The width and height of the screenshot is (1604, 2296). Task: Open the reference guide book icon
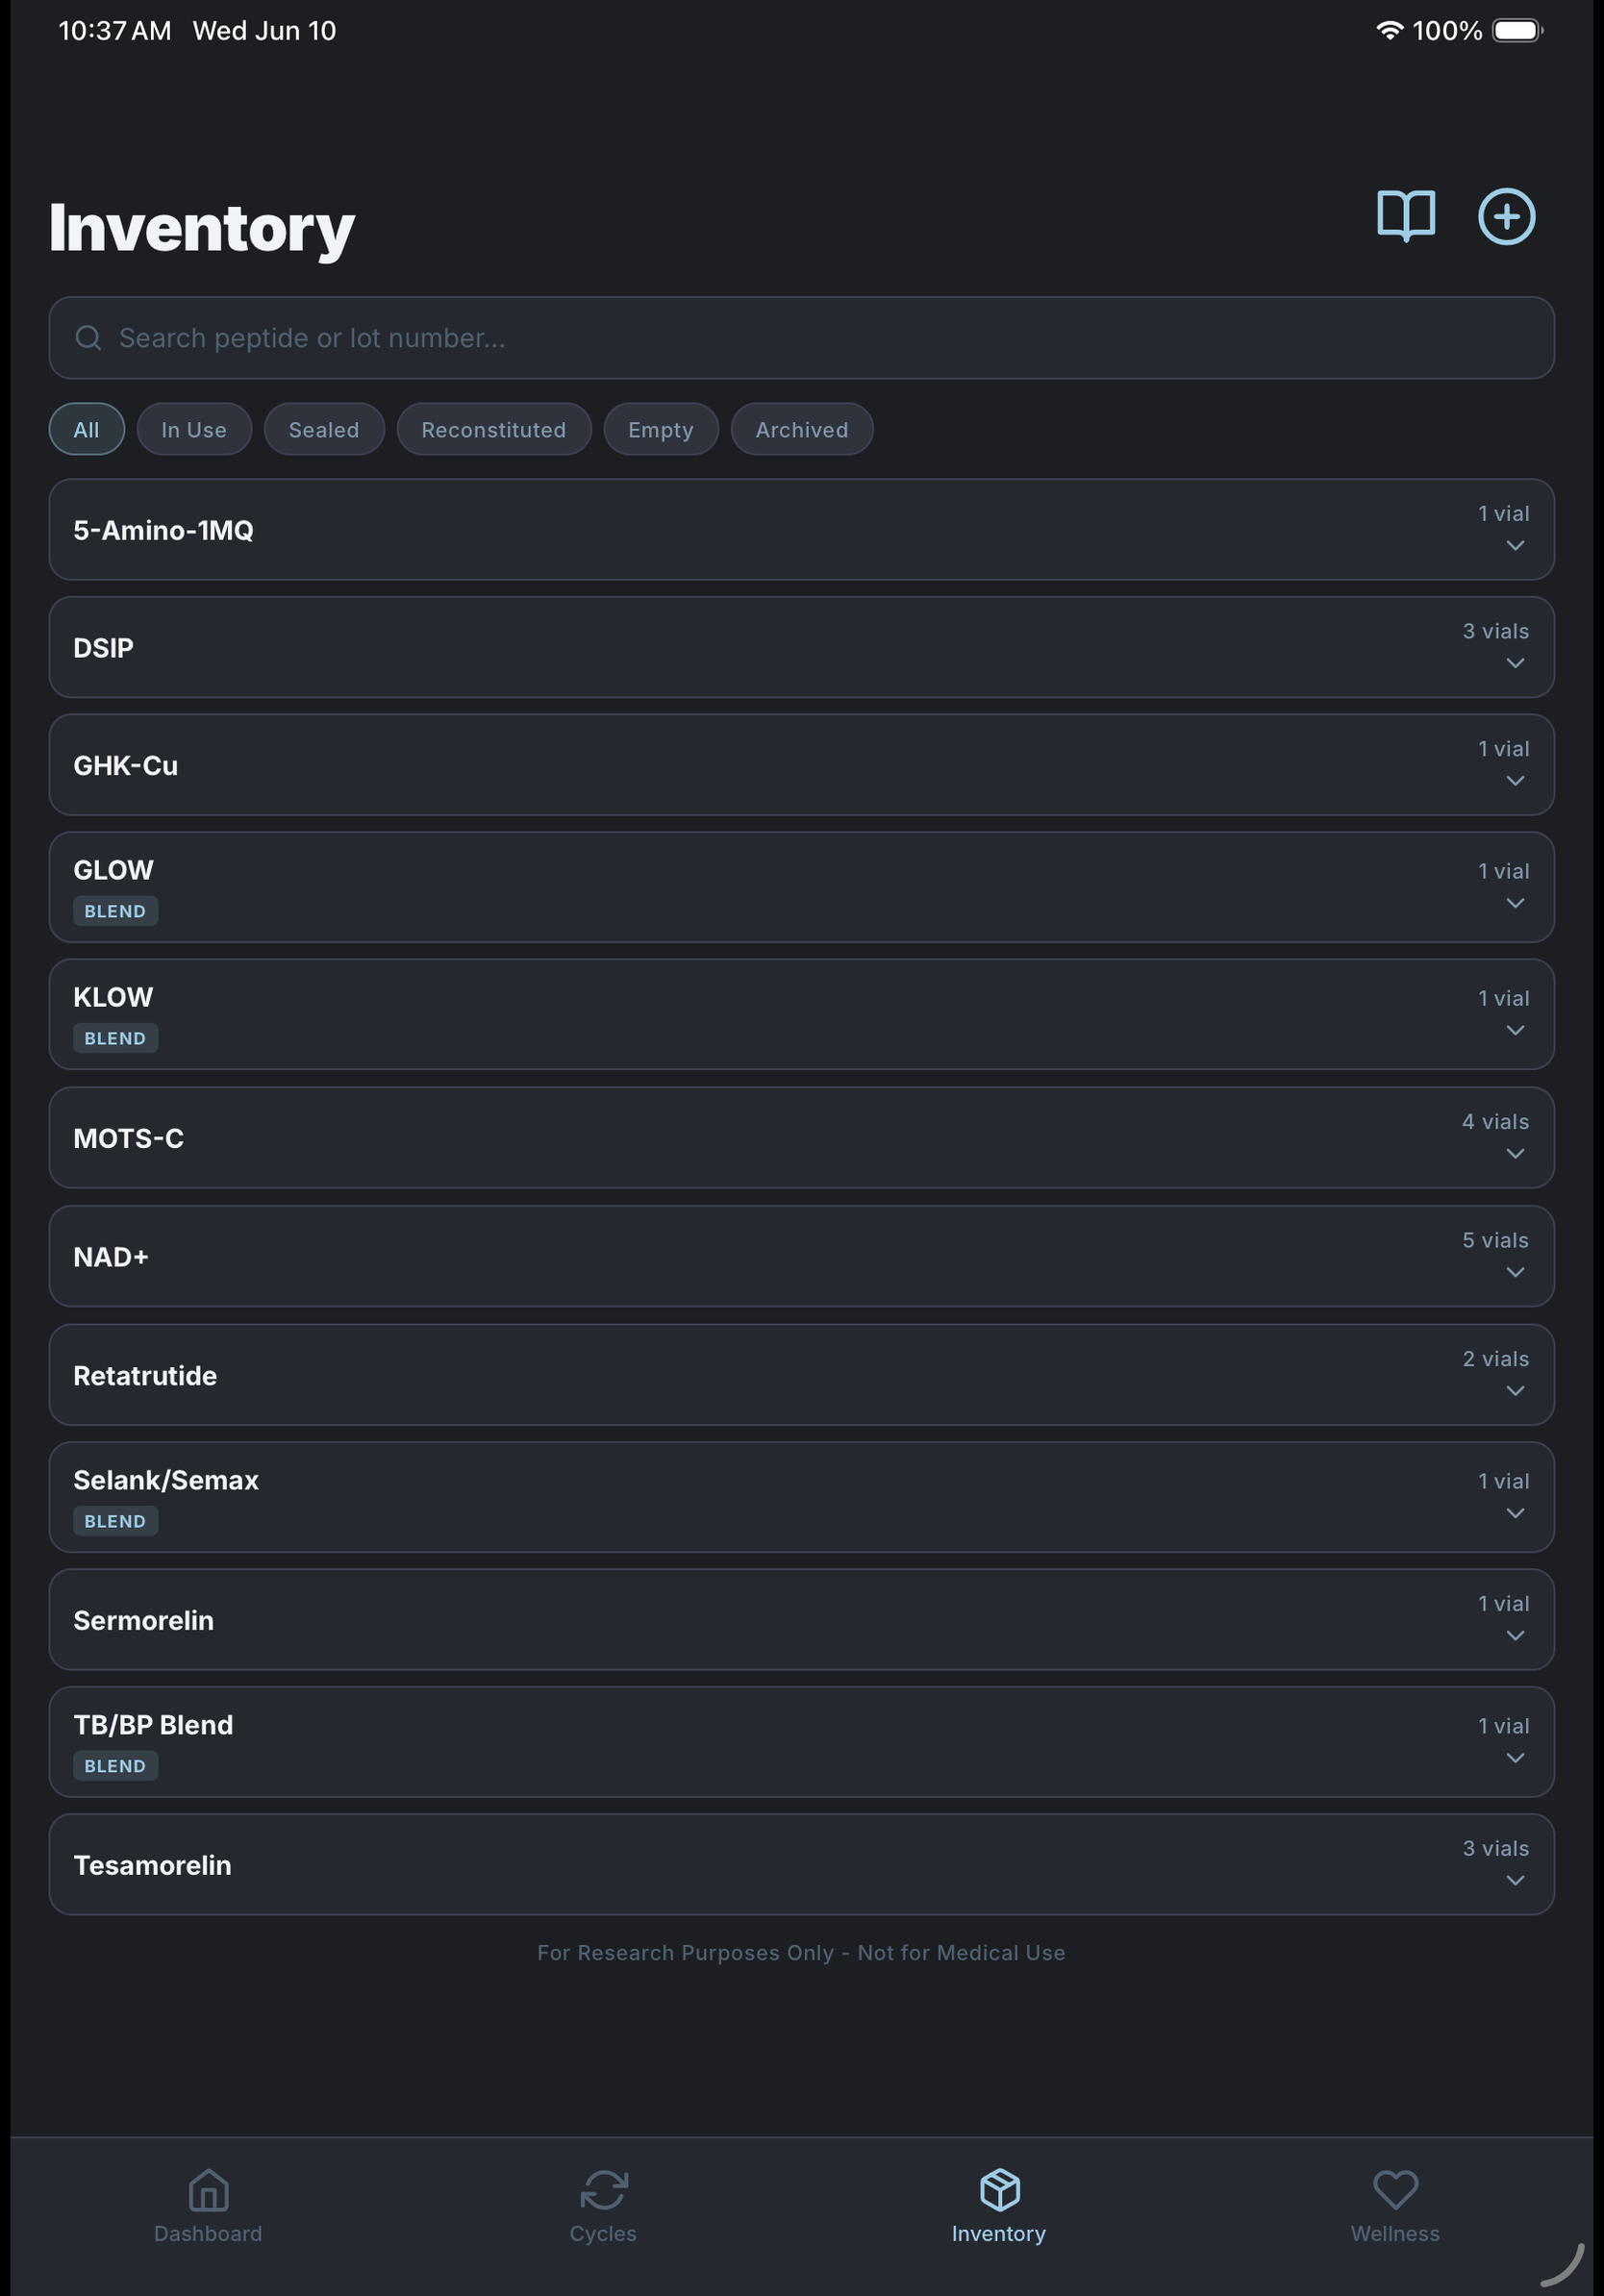[1406, 216]
